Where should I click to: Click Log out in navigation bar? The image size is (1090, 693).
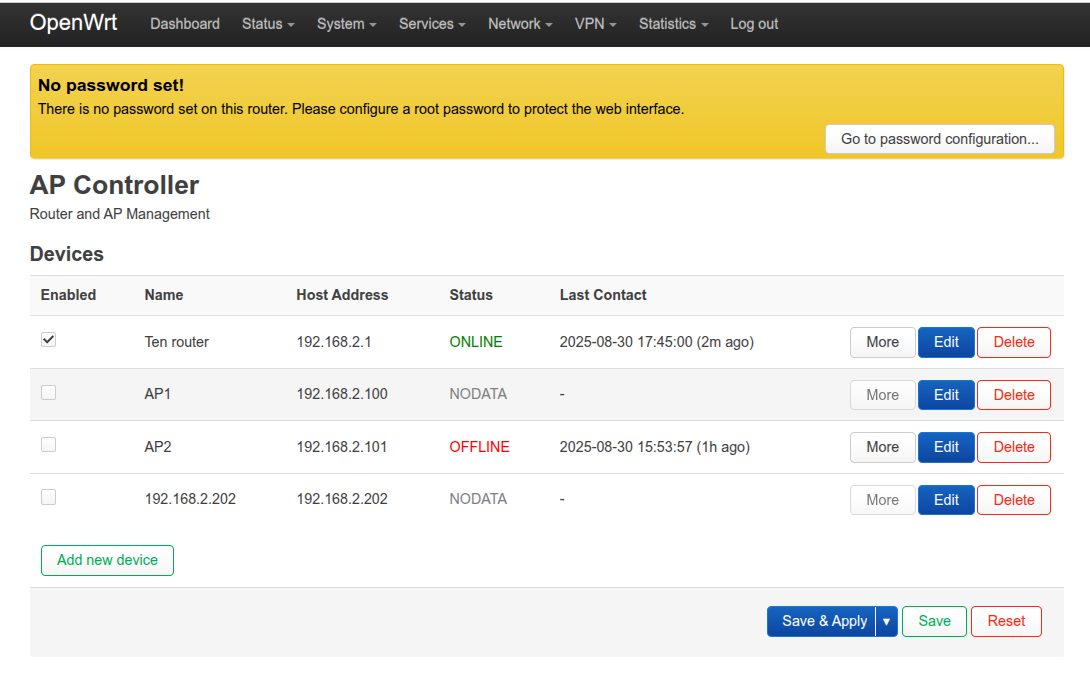[754, 24]
